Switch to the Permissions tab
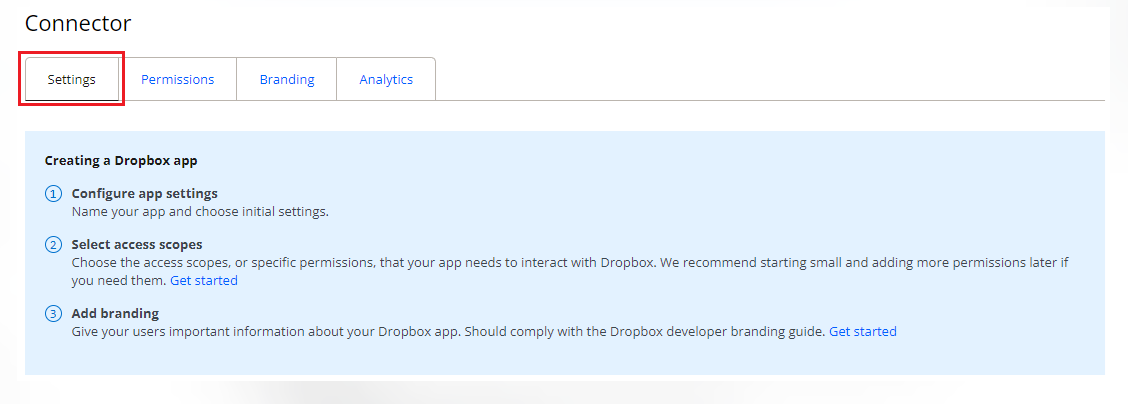This screenshot has width=1128, height=404. click(177, 80)
